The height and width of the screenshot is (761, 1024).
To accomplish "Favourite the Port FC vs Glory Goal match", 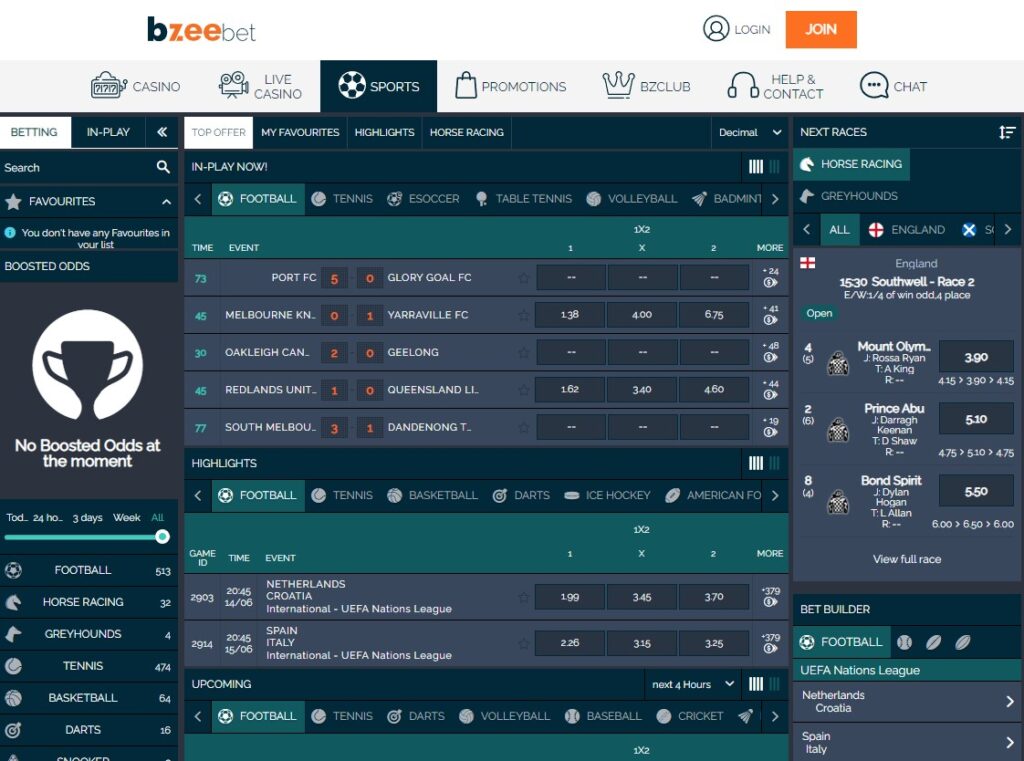I will pyautogui.click(x=523, y=278).
